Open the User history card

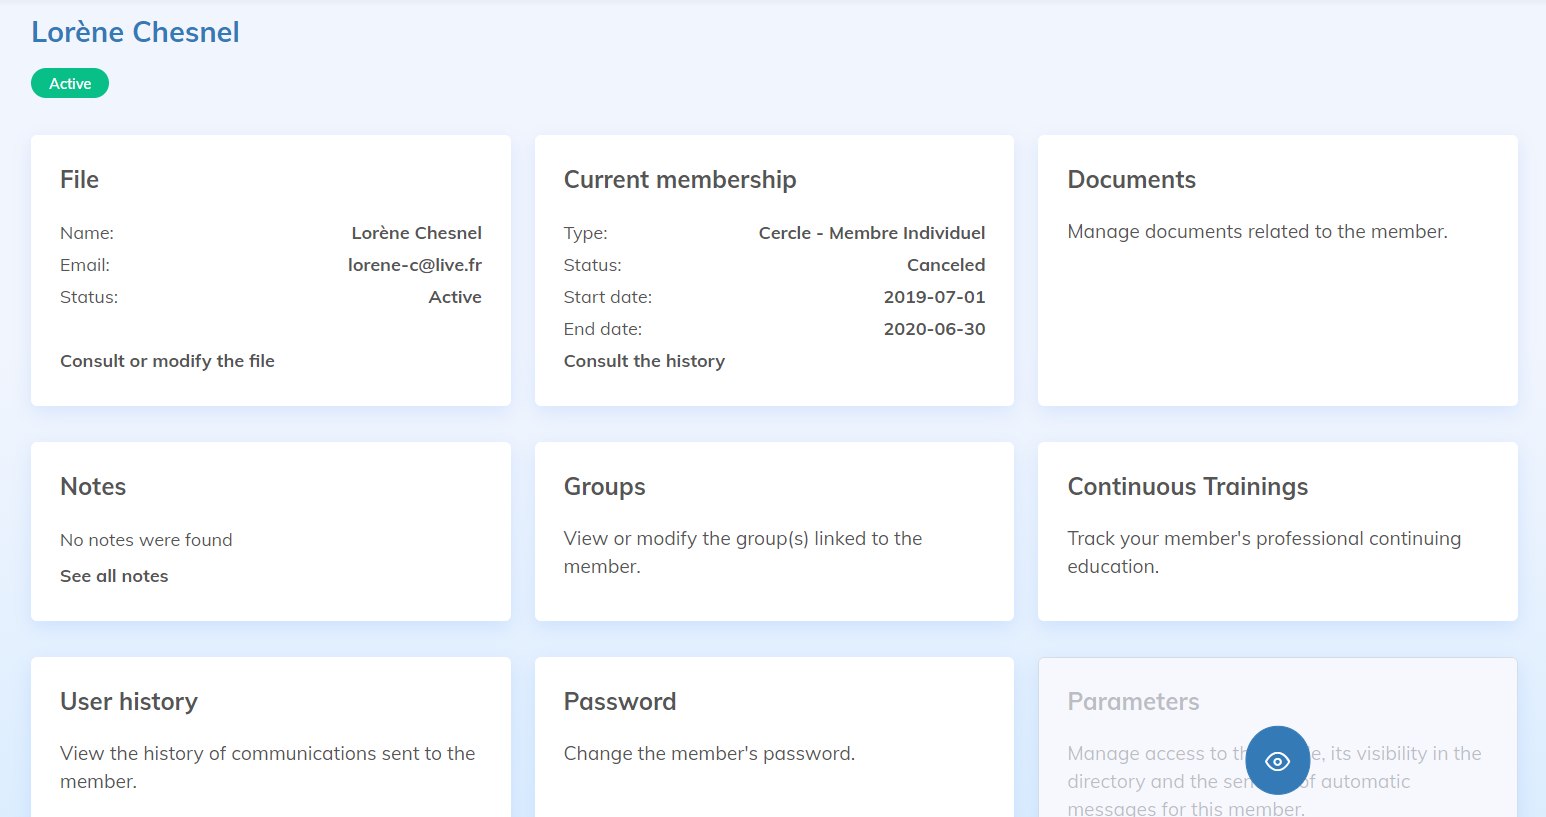(270, 738)
